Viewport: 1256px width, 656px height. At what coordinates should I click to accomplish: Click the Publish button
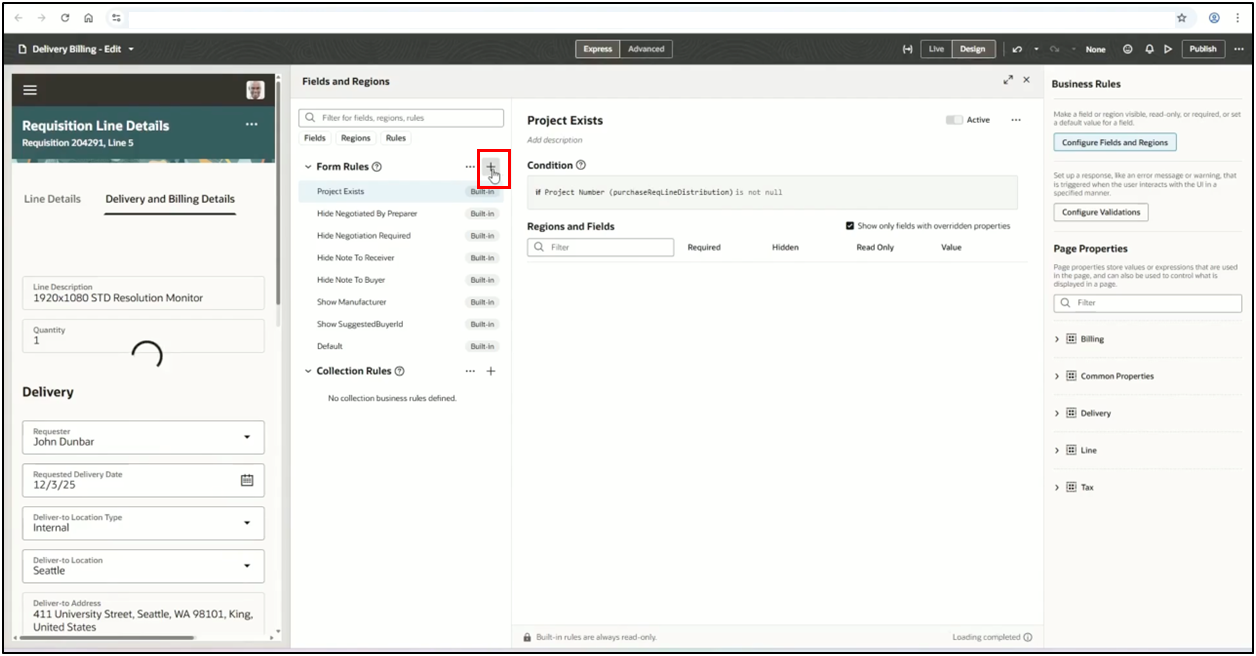click(x=1203, y=49)
